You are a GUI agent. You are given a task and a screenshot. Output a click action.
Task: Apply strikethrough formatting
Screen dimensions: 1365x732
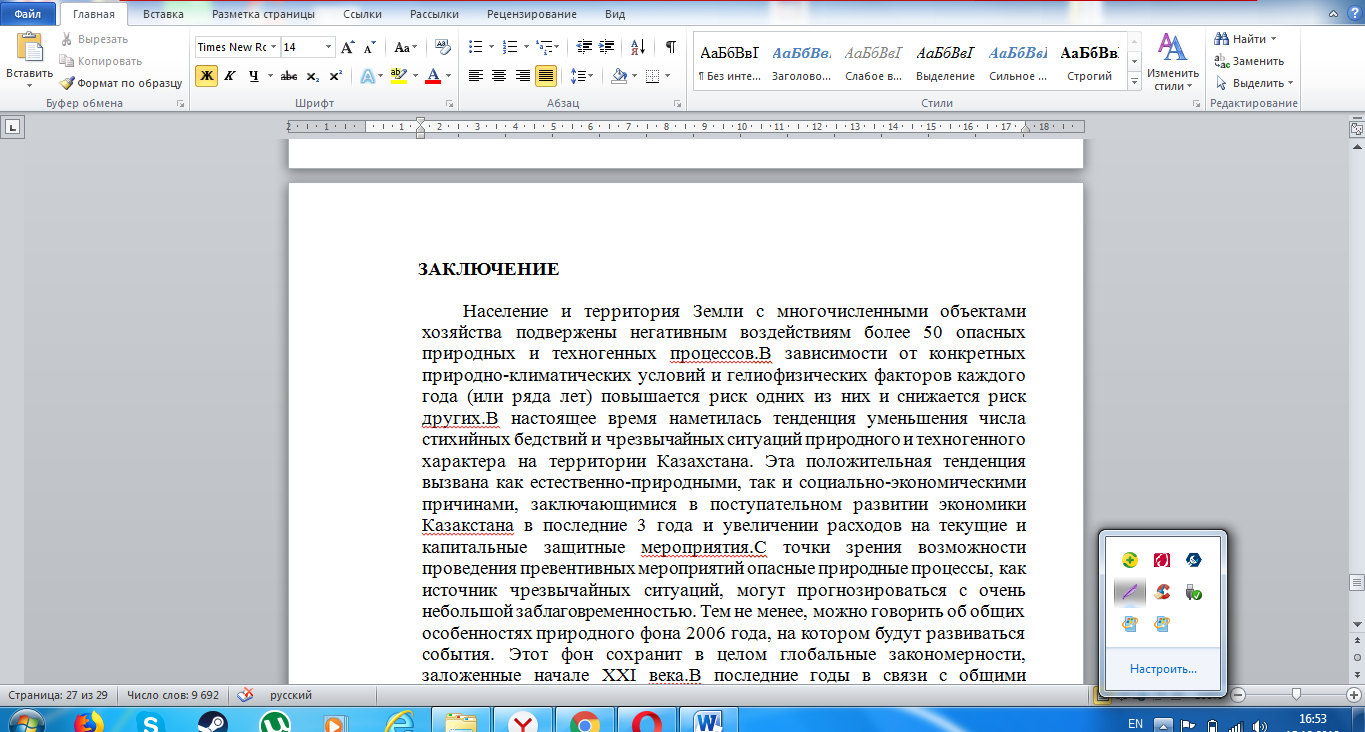click(x=289, y=76)
